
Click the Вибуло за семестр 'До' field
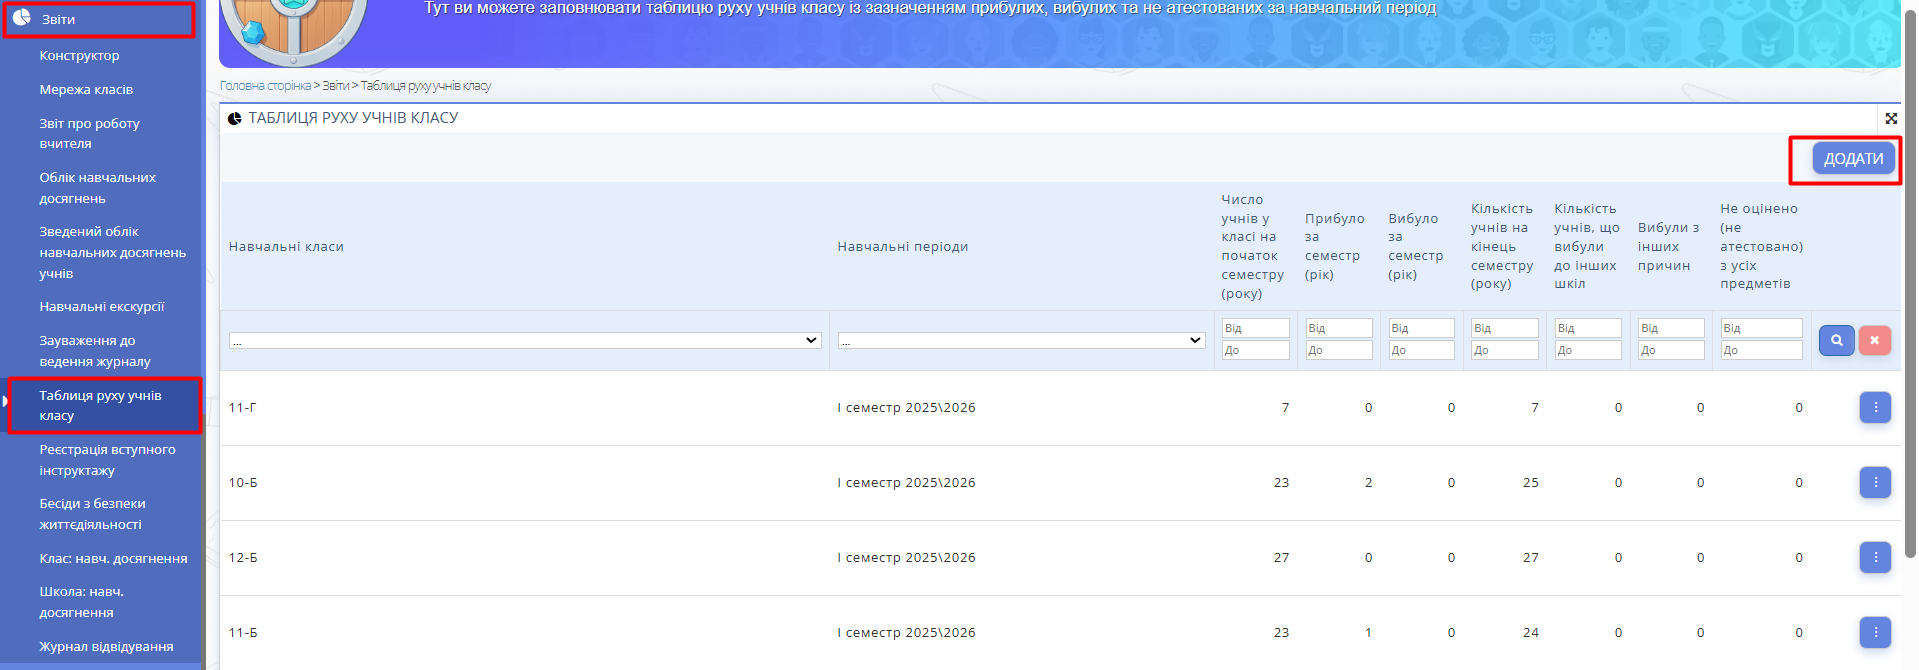[x=1421, y=351]
